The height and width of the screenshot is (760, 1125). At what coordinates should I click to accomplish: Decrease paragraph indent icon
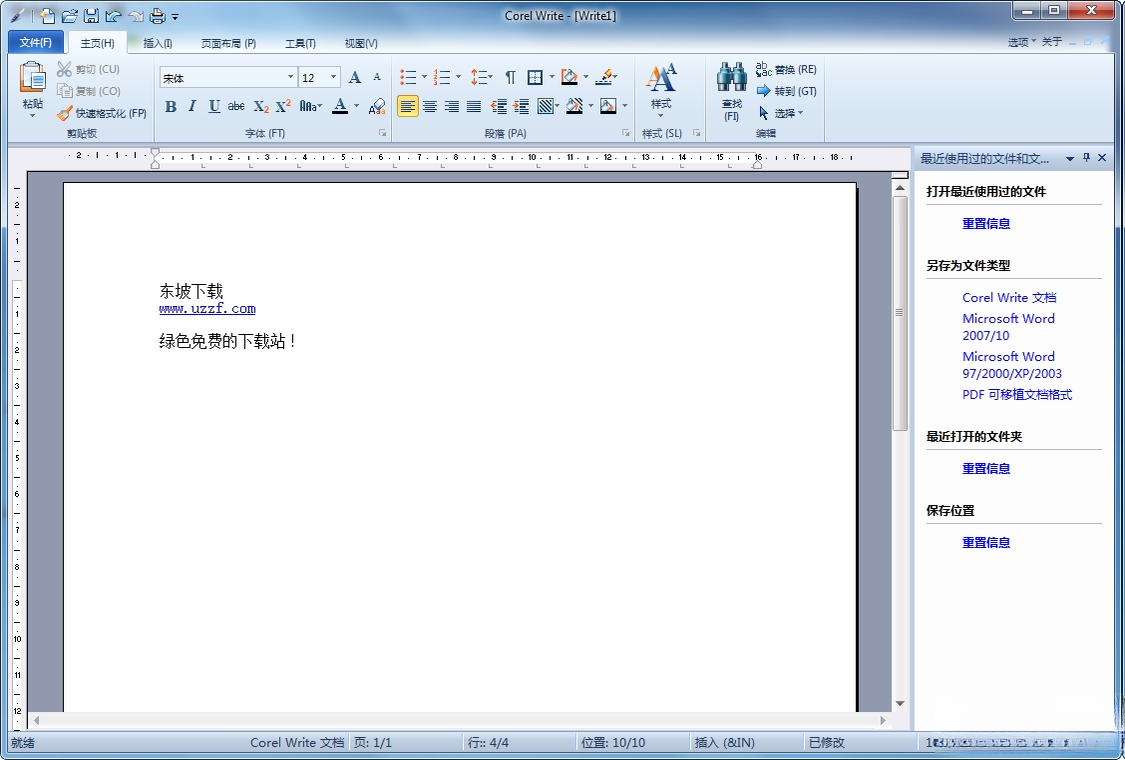pos(499,107)
